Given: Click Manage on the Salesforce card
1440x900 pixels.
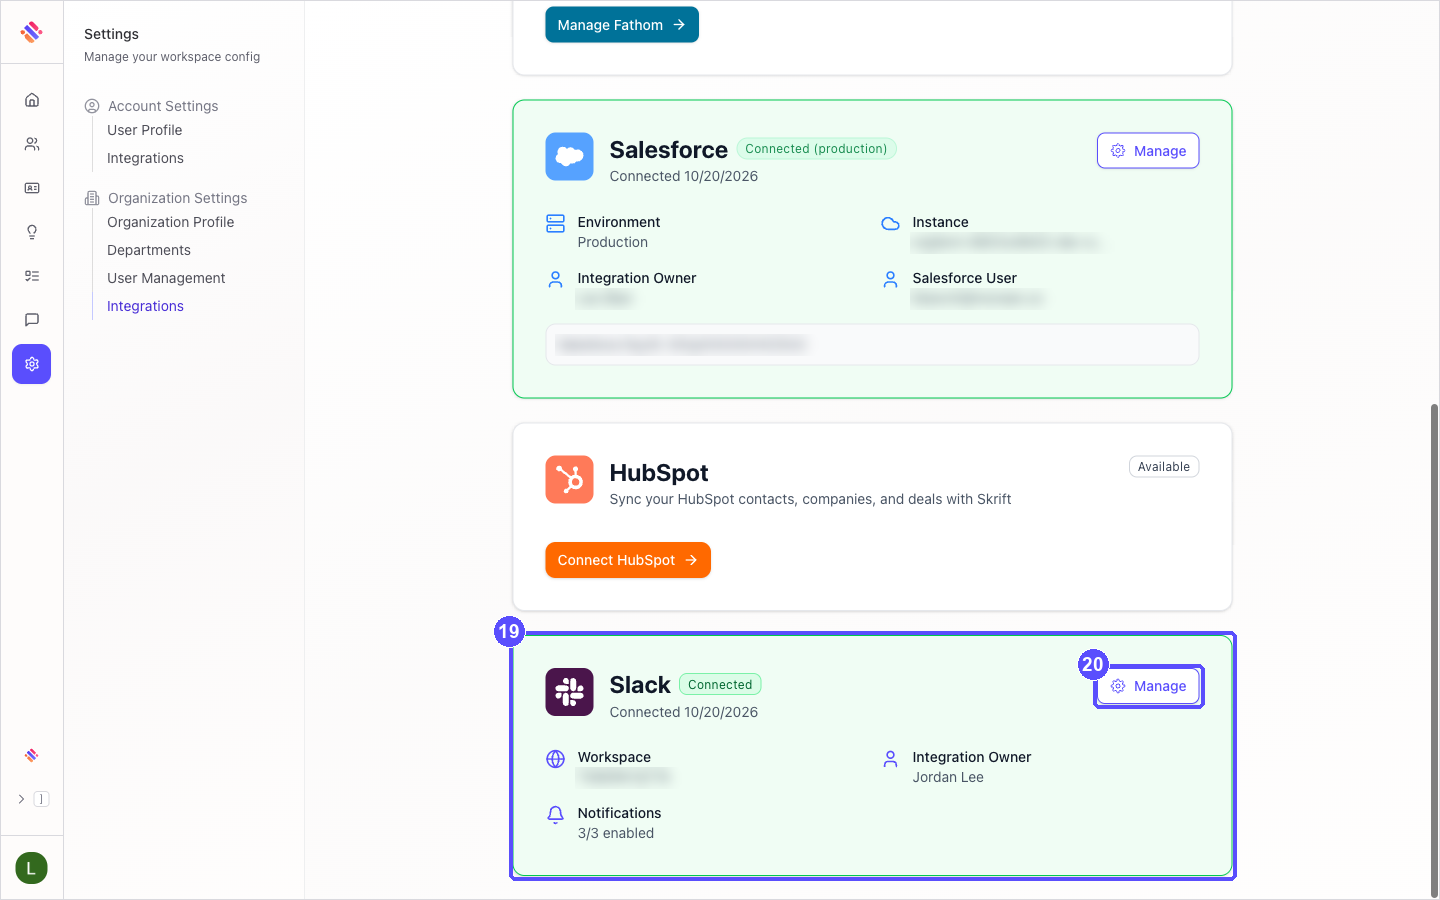Looking at the screenshot, I should click(1148, 151).
